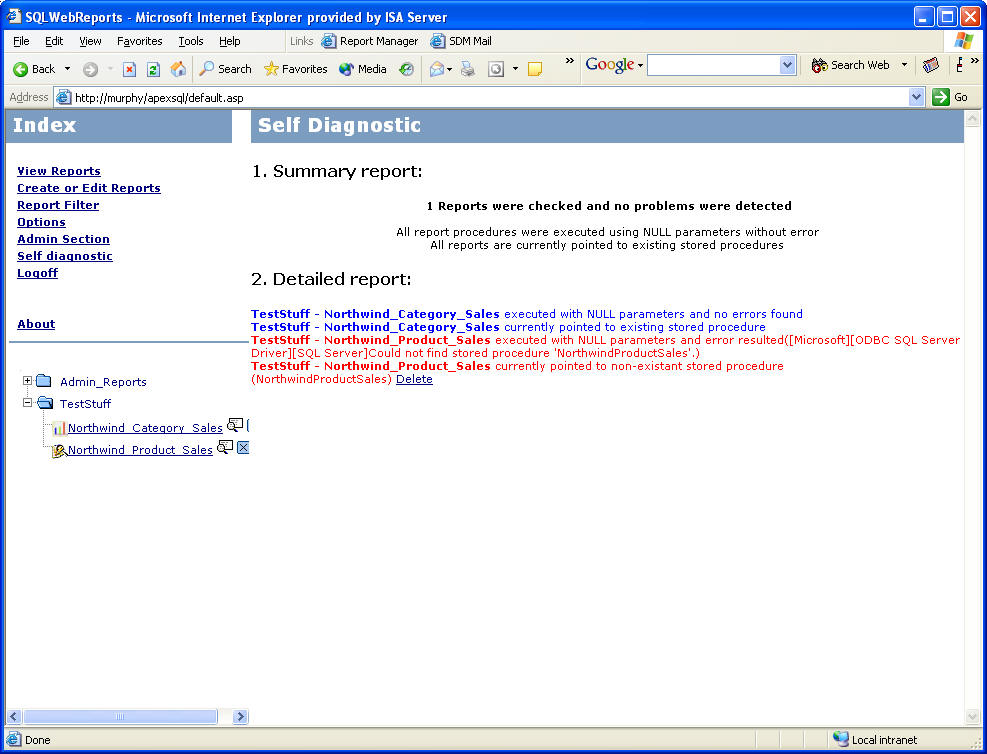Click the edit icon for Northwind_Product_Sales
This screenshot has width=987, height=754.
(59, 450)
